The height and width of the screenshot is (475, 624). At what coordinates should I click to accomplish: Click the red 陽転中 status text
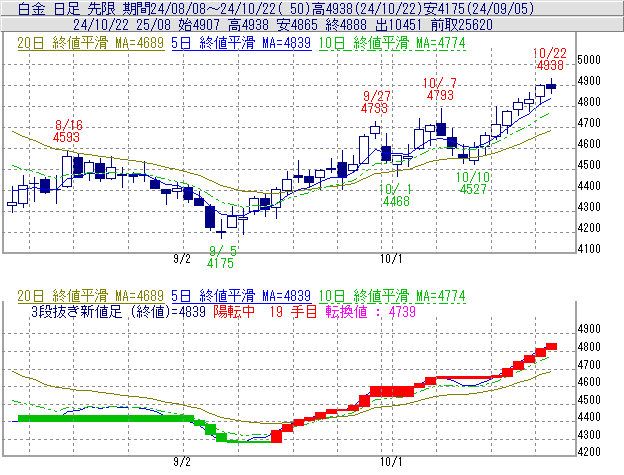(234, 311)
